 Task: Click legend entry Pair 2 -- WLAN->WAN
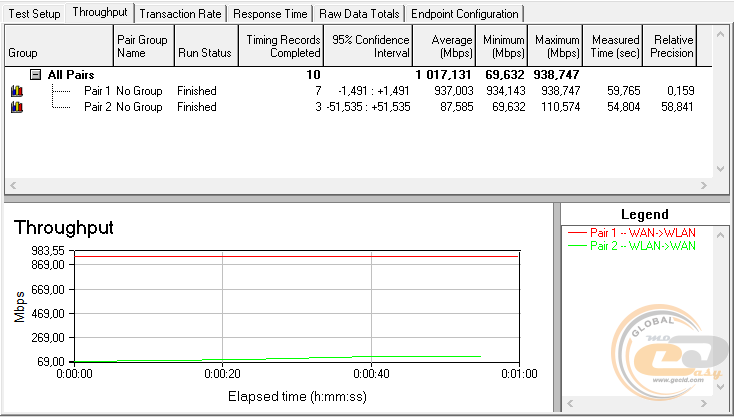[631, 246]
